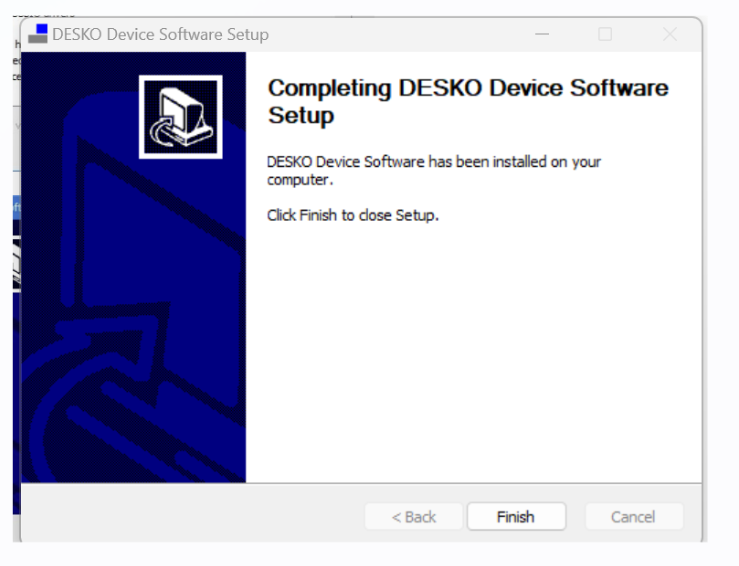Close the setup window with X
This screenshot has width=739, height=566.
pyautogui.click(x=669, y=35)
